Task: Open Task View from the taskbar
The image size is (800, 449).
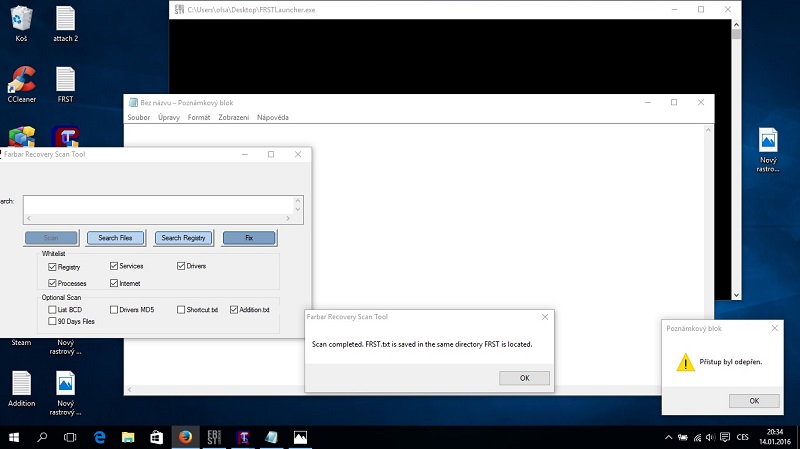Action: (70, 437)
